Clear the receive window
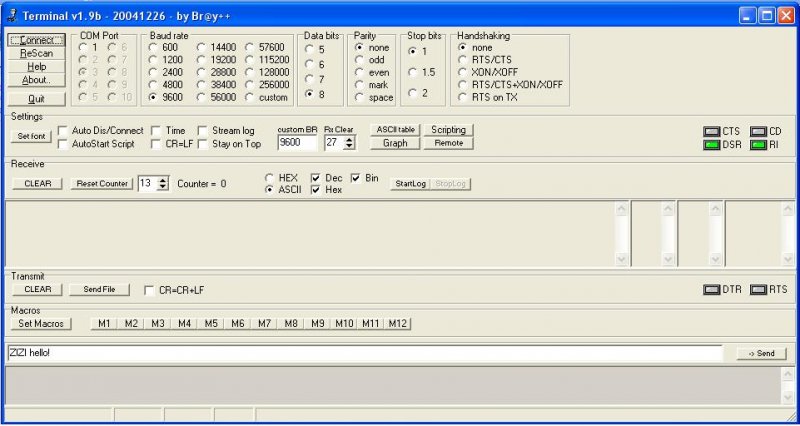 pos(38,184)
